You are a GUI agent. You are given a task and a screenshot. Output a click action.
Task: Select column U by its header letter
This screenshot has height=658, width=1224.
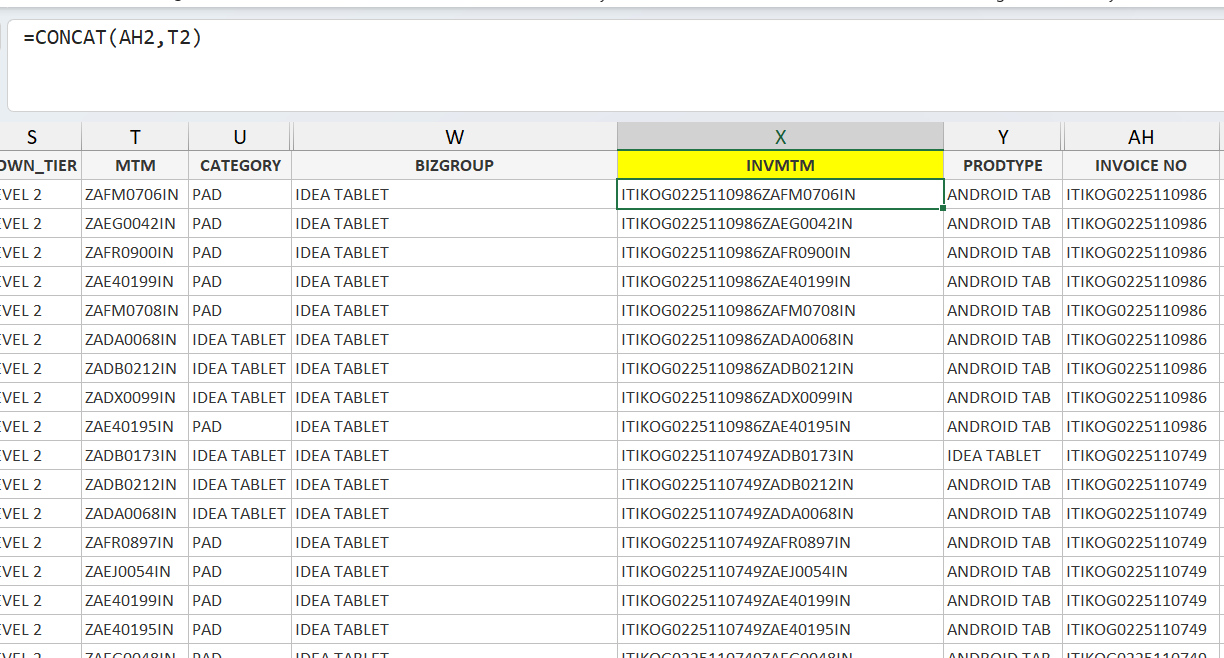pos(239,137)
